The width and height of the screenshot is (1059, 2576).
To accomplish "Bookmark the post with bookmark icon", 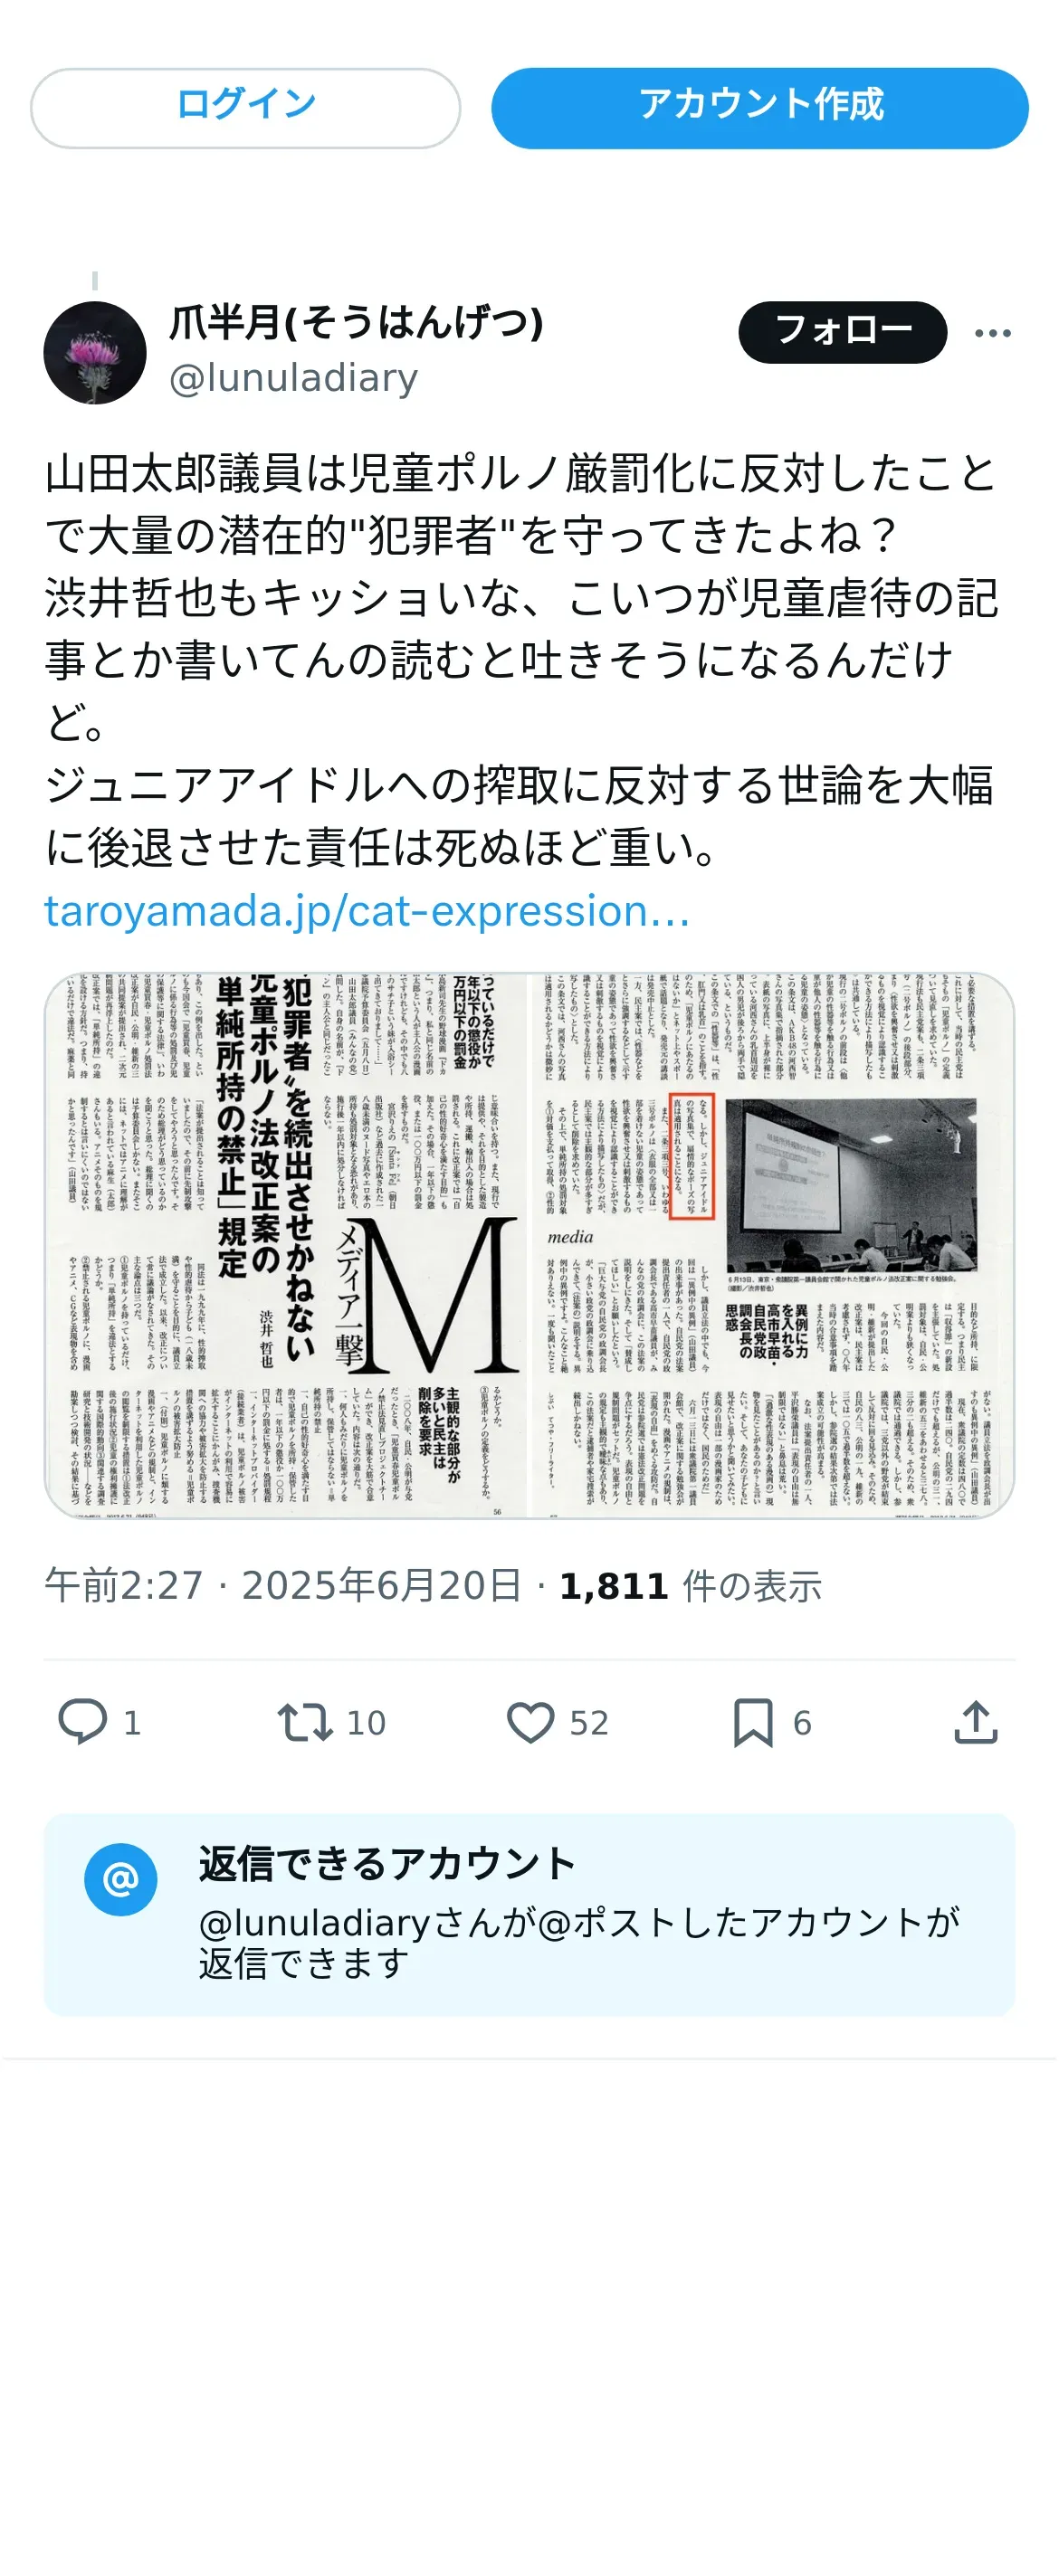I will tap(753, 1722).
